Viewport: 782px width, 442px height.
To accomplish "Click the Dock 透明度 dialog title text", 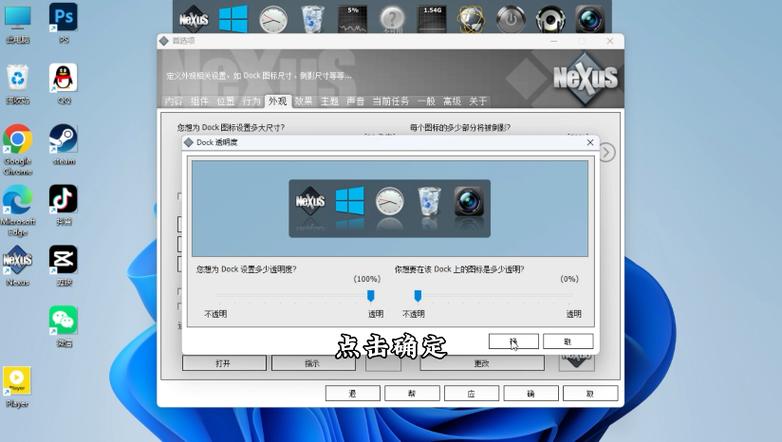I will pyautogui.click(x=217, y=142).
